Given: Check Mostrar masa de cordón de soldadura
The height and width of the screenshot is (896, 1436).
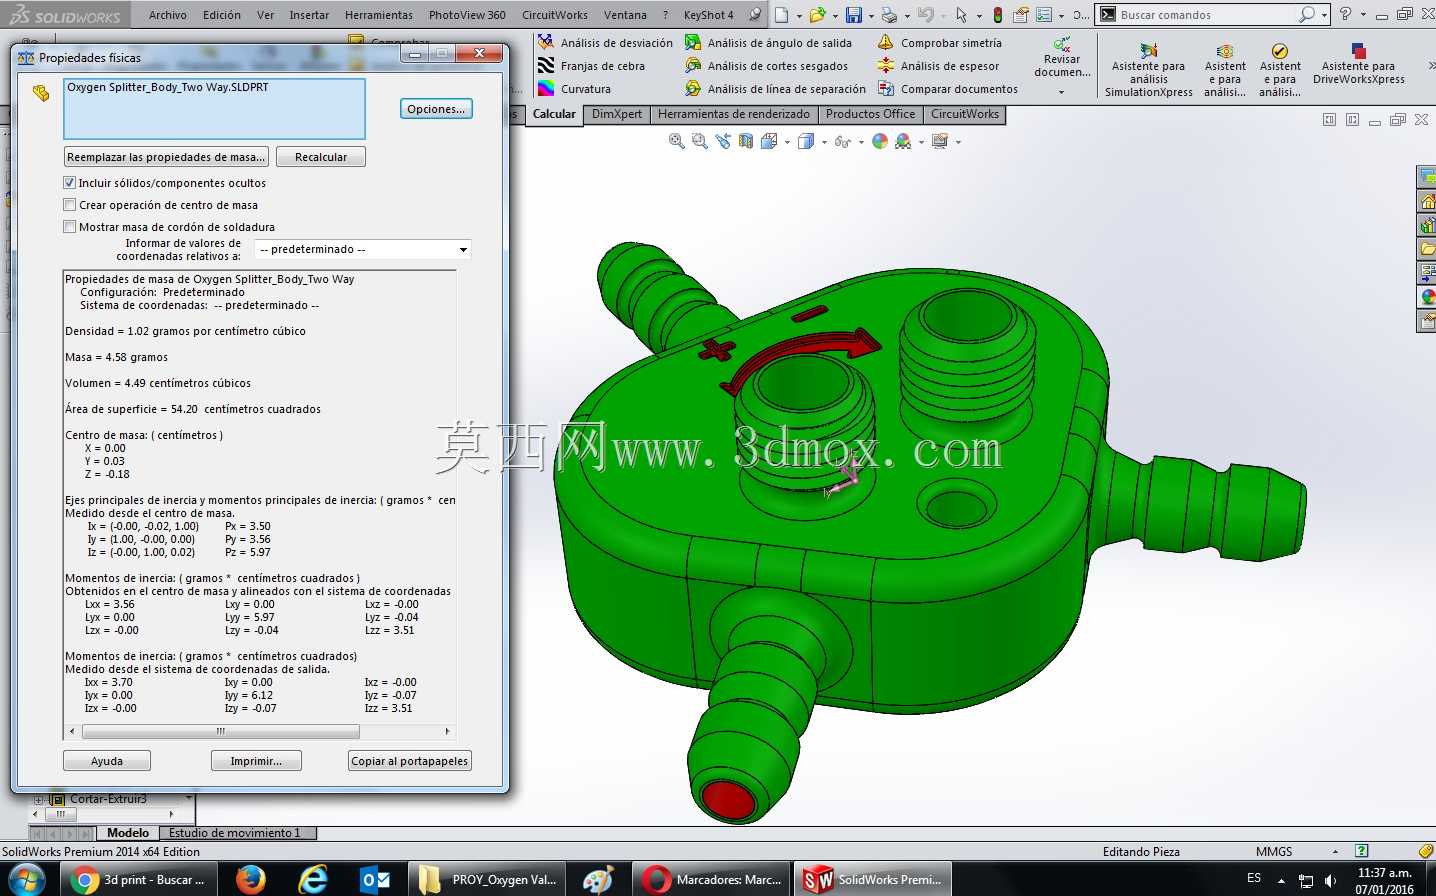Looking at the screenshot, I should tap(69, 227).
